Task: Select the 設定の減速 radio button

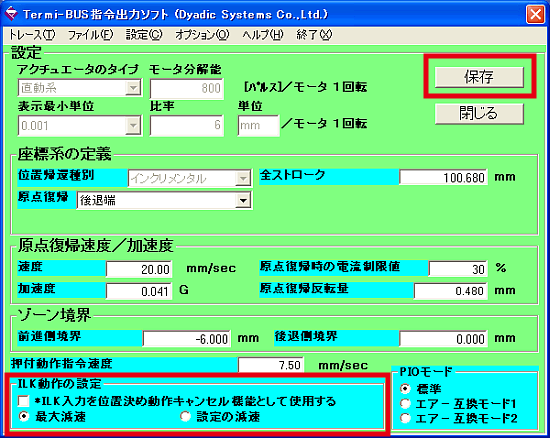Action: tap(185, 416)
